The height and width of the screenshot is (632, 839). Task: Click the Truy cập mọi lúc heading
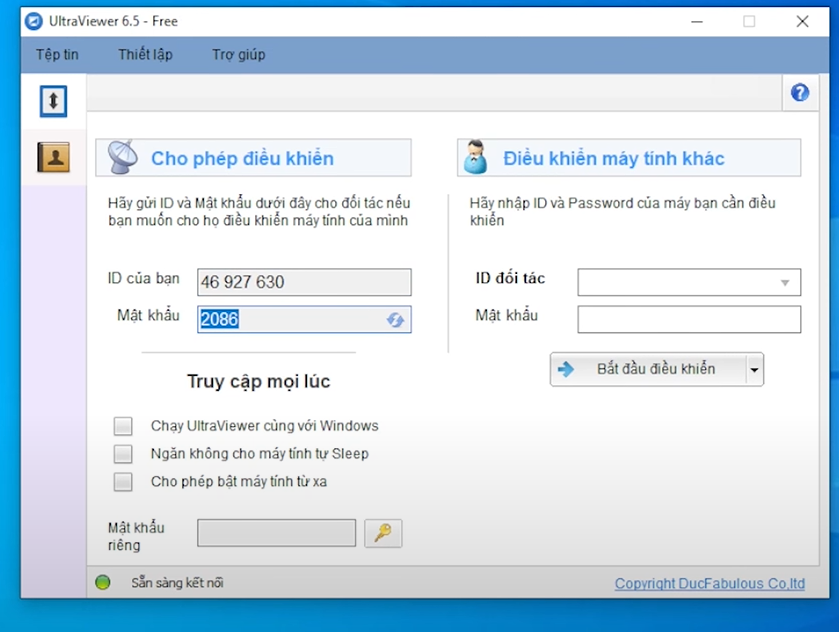(x=259, y=381)
